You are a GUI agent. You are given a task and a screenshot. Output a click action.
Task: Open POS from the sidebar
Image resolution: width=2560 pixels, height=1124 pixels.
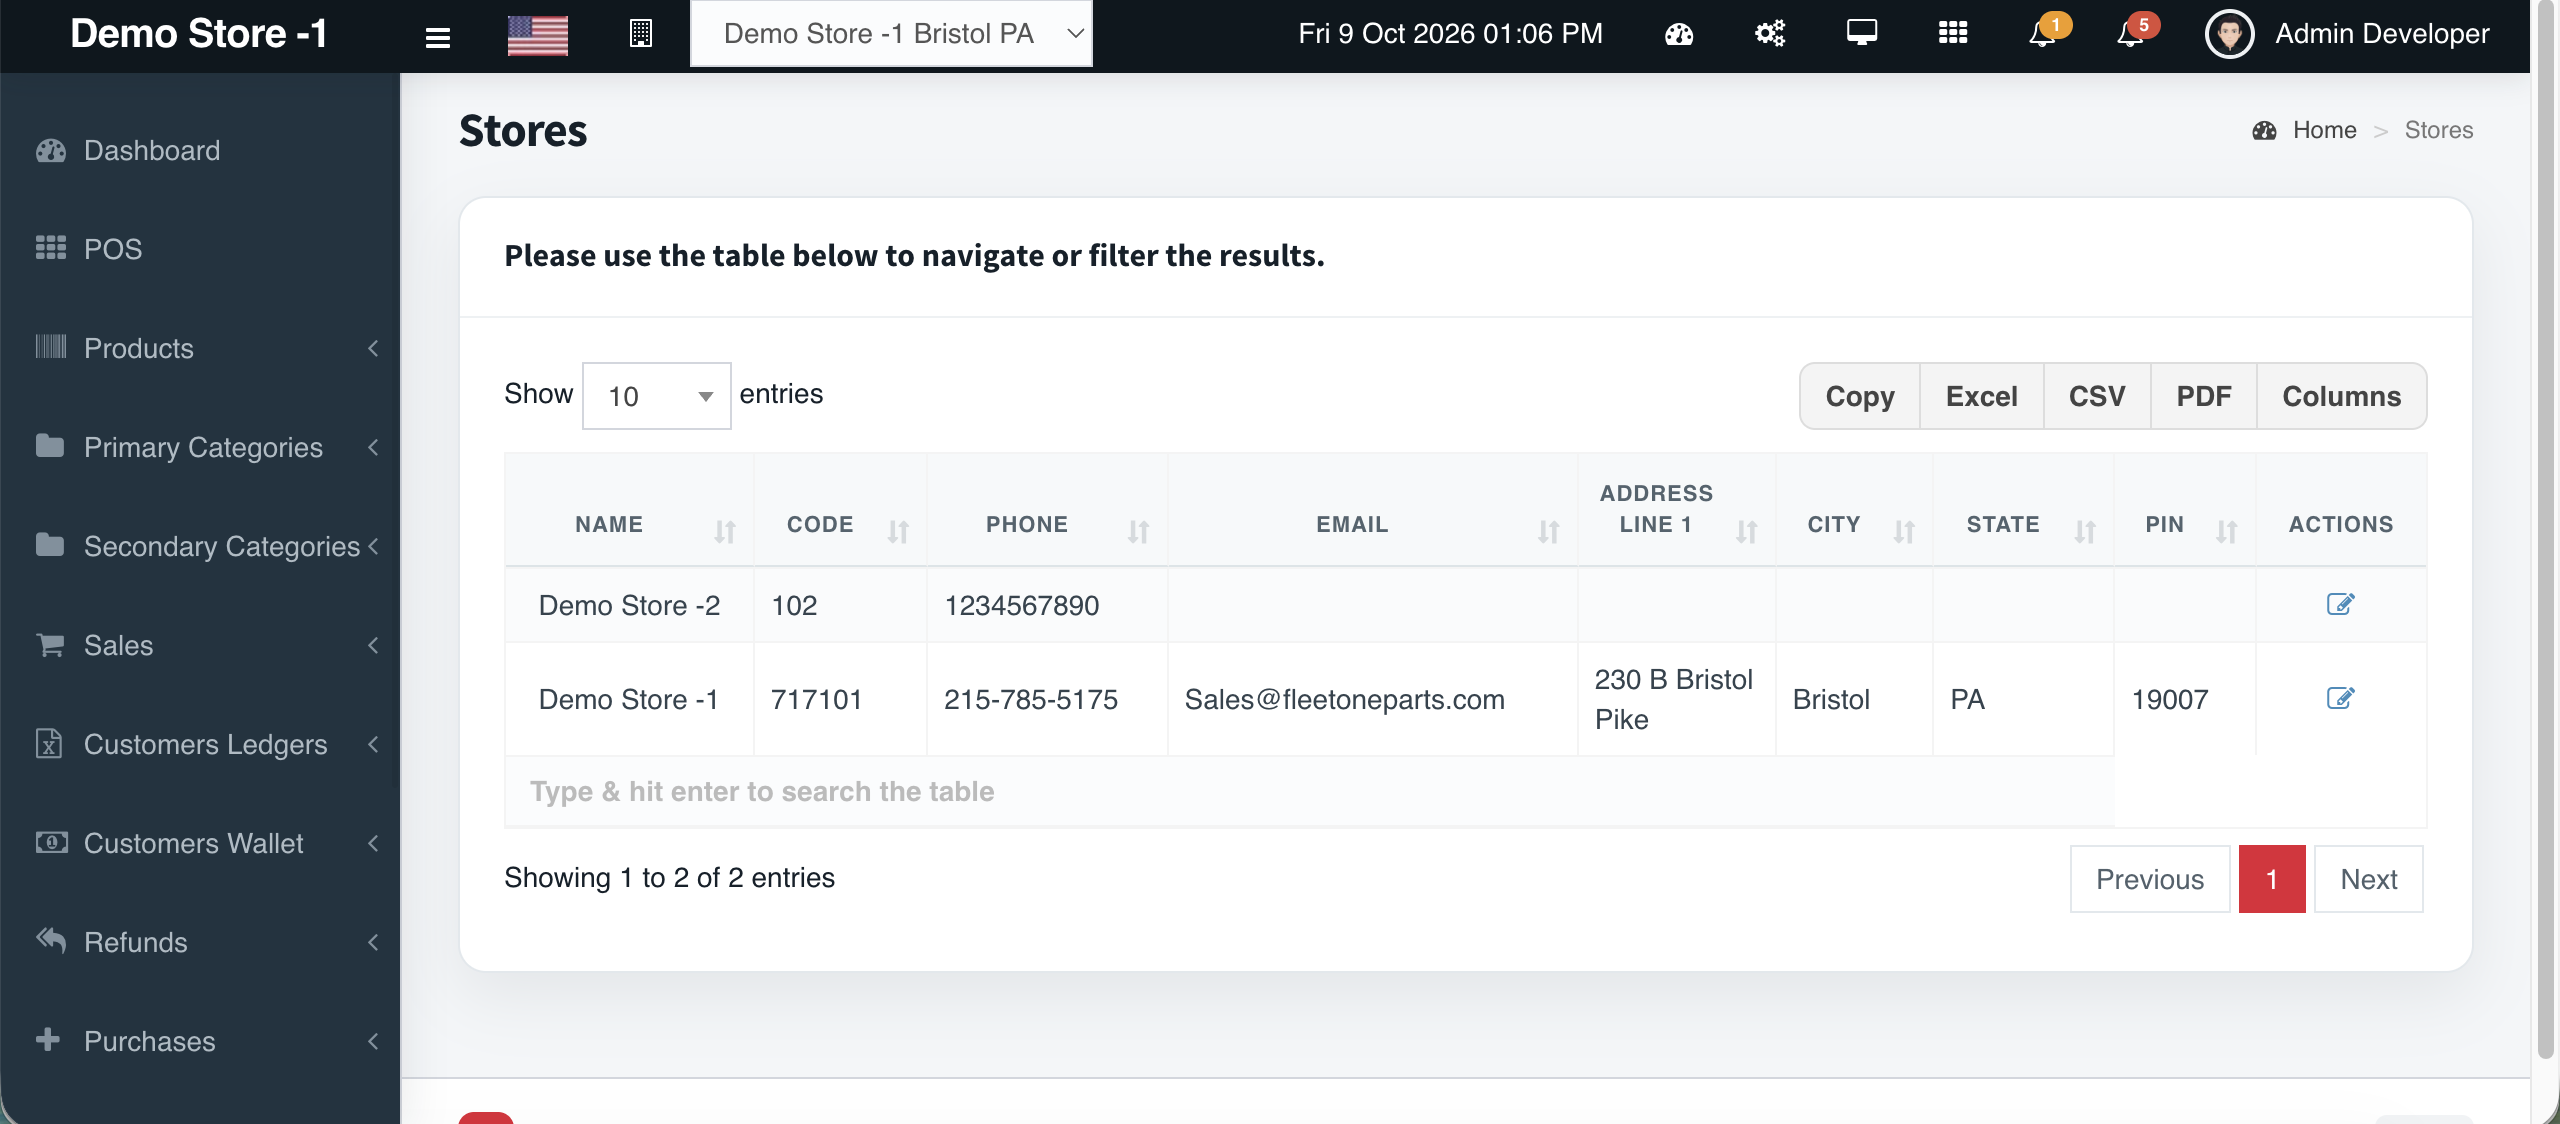pos(200,249)
